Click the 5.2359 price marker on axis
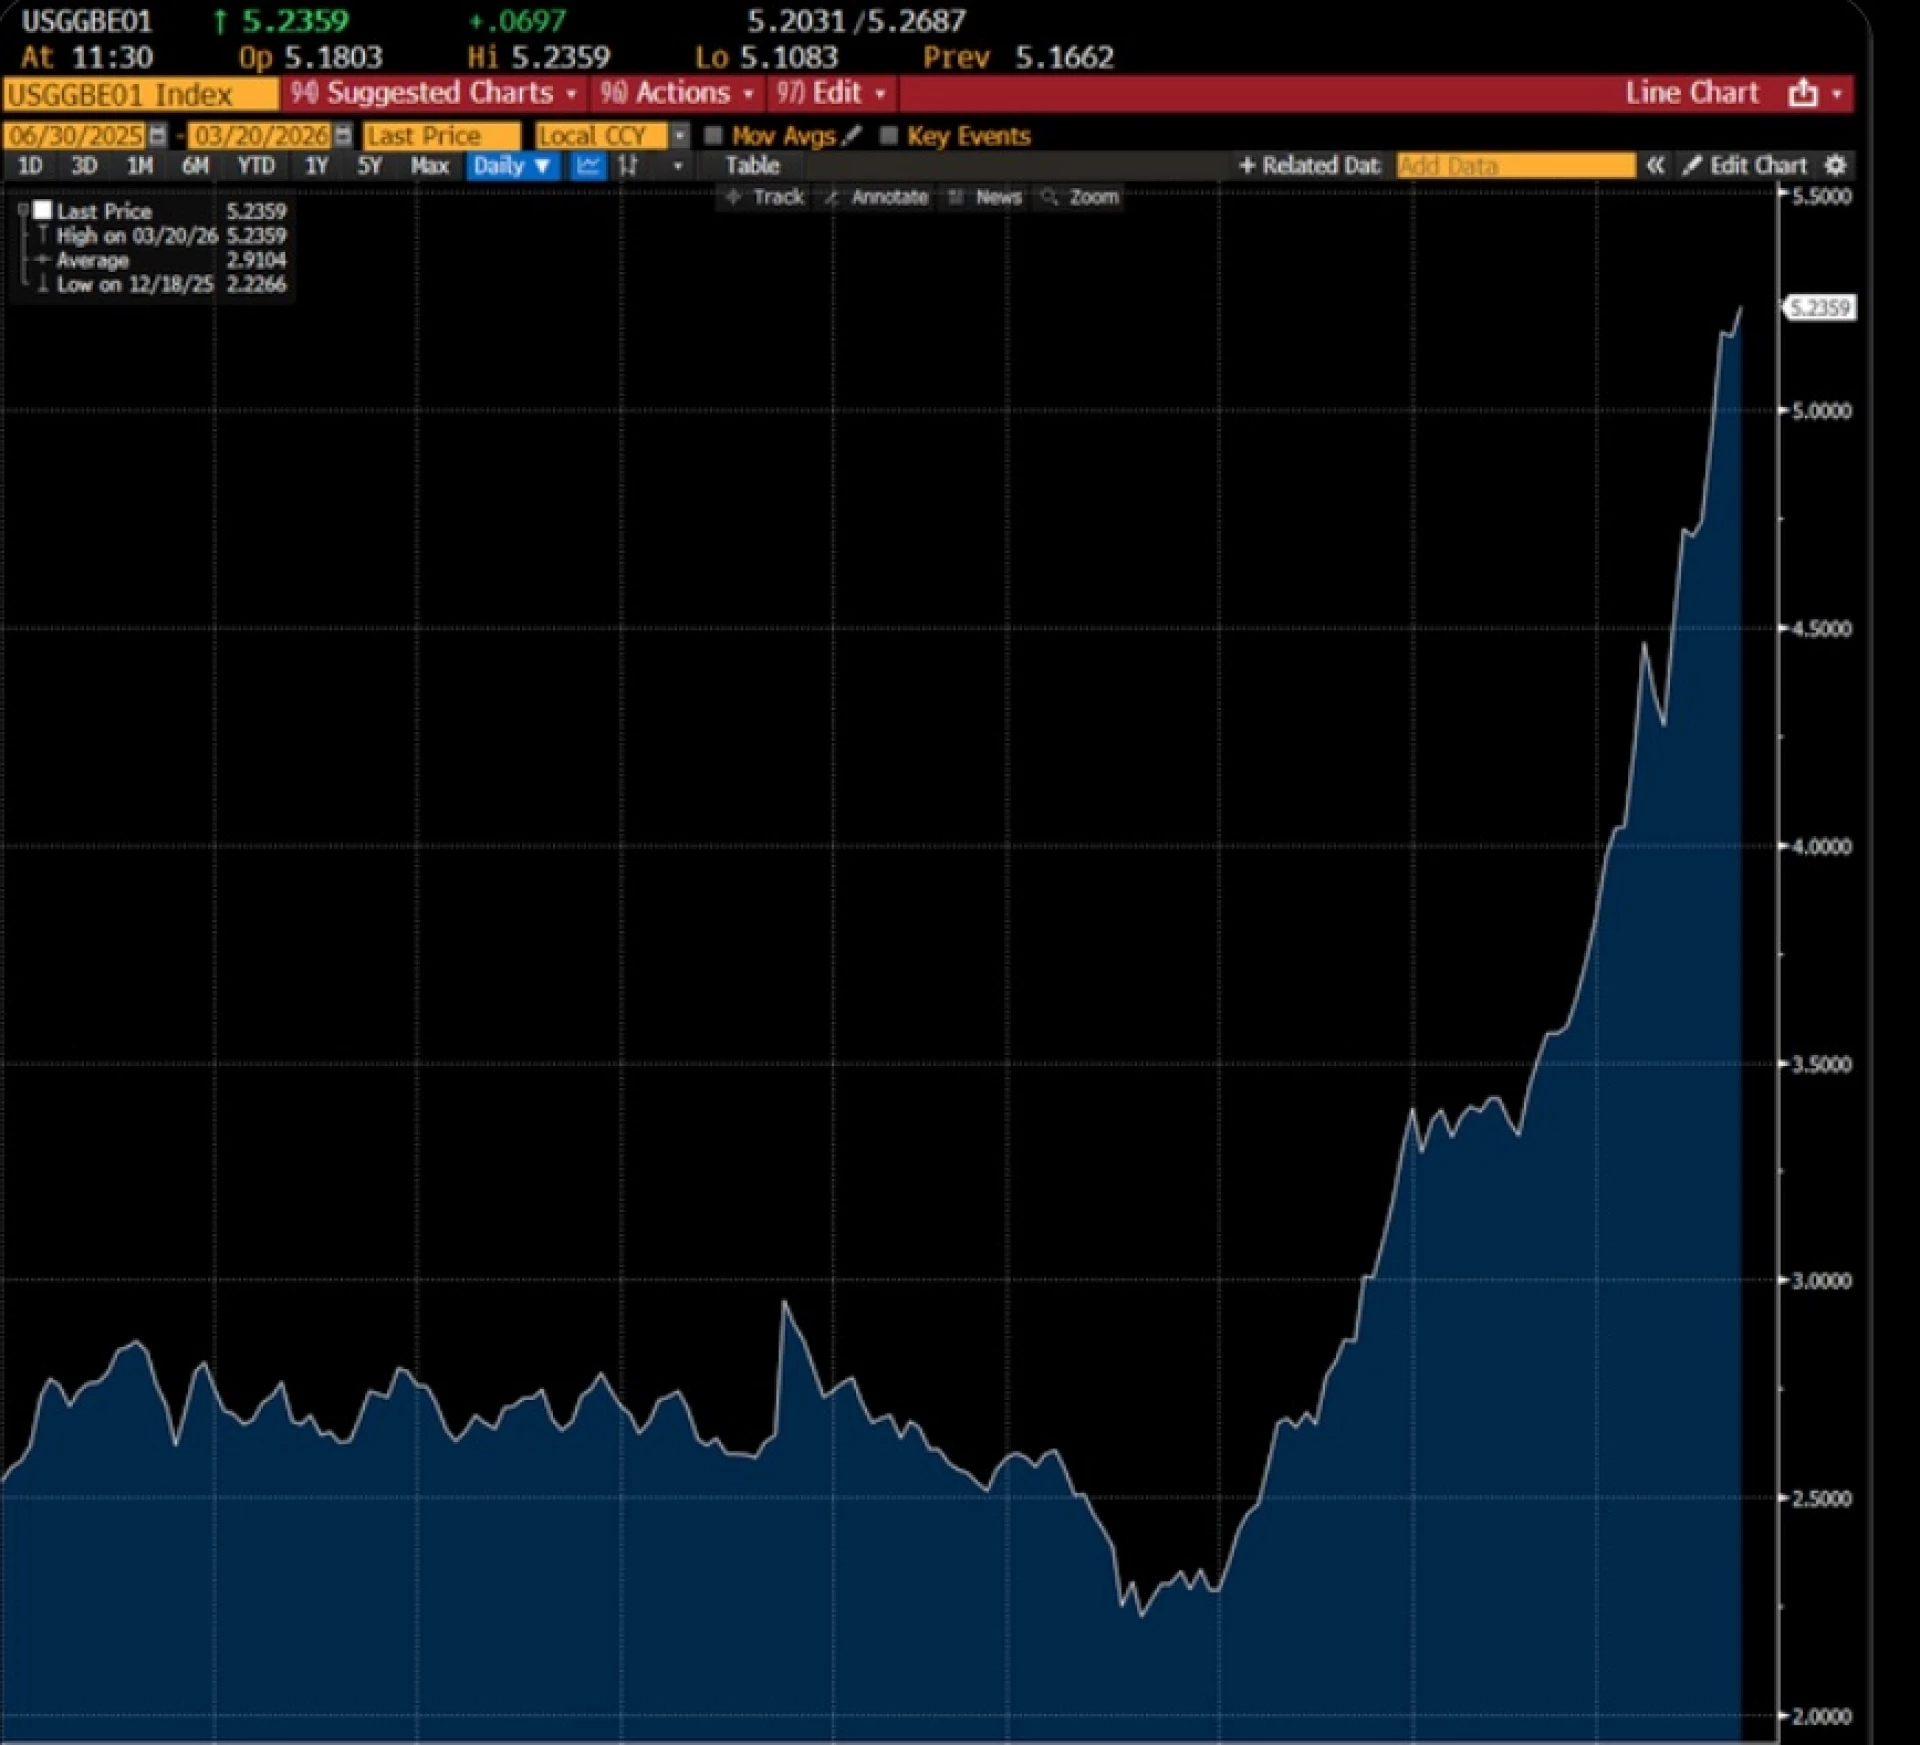The height and width of the screenshot is (1745, 1920). (1819, 308)
